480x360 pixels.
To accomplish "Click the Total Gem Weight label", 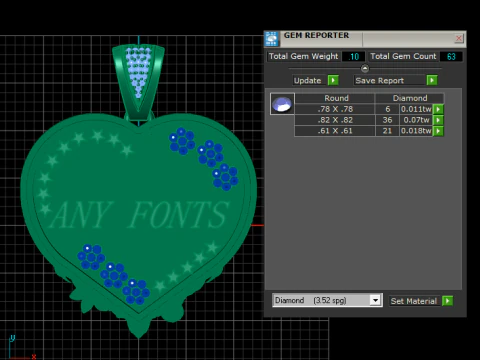I will pos(303,56).
